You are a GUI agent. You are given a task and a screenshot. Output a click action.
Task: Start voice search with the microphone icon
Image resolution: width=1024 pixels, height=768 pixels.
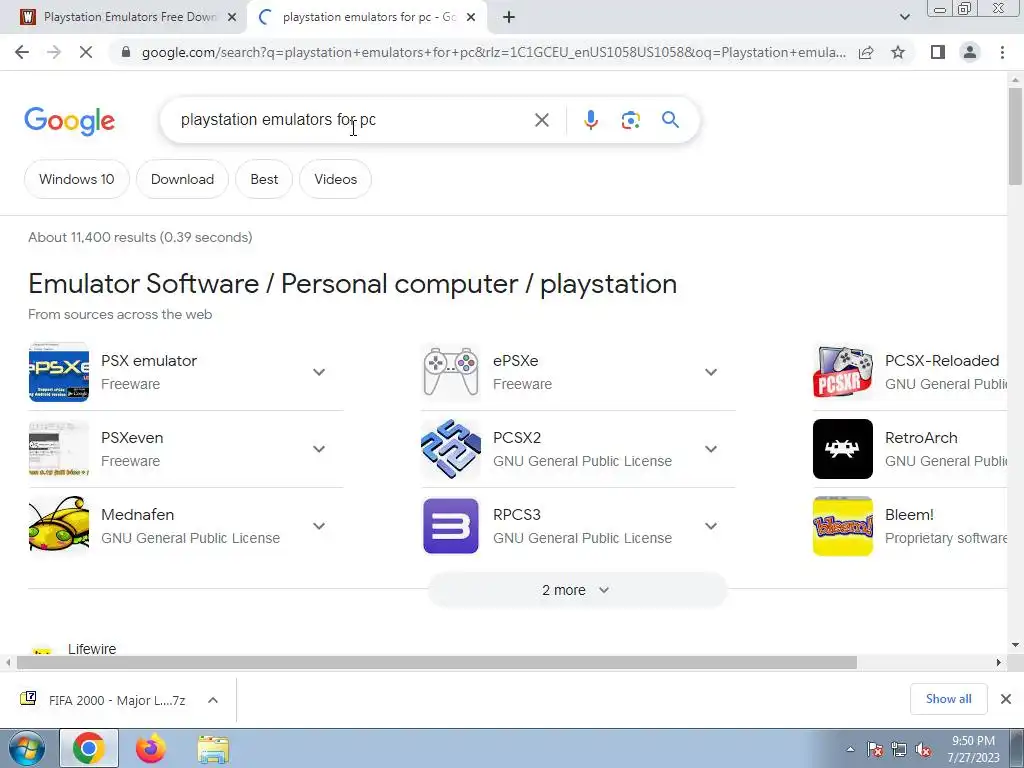(x=590, y=120)
